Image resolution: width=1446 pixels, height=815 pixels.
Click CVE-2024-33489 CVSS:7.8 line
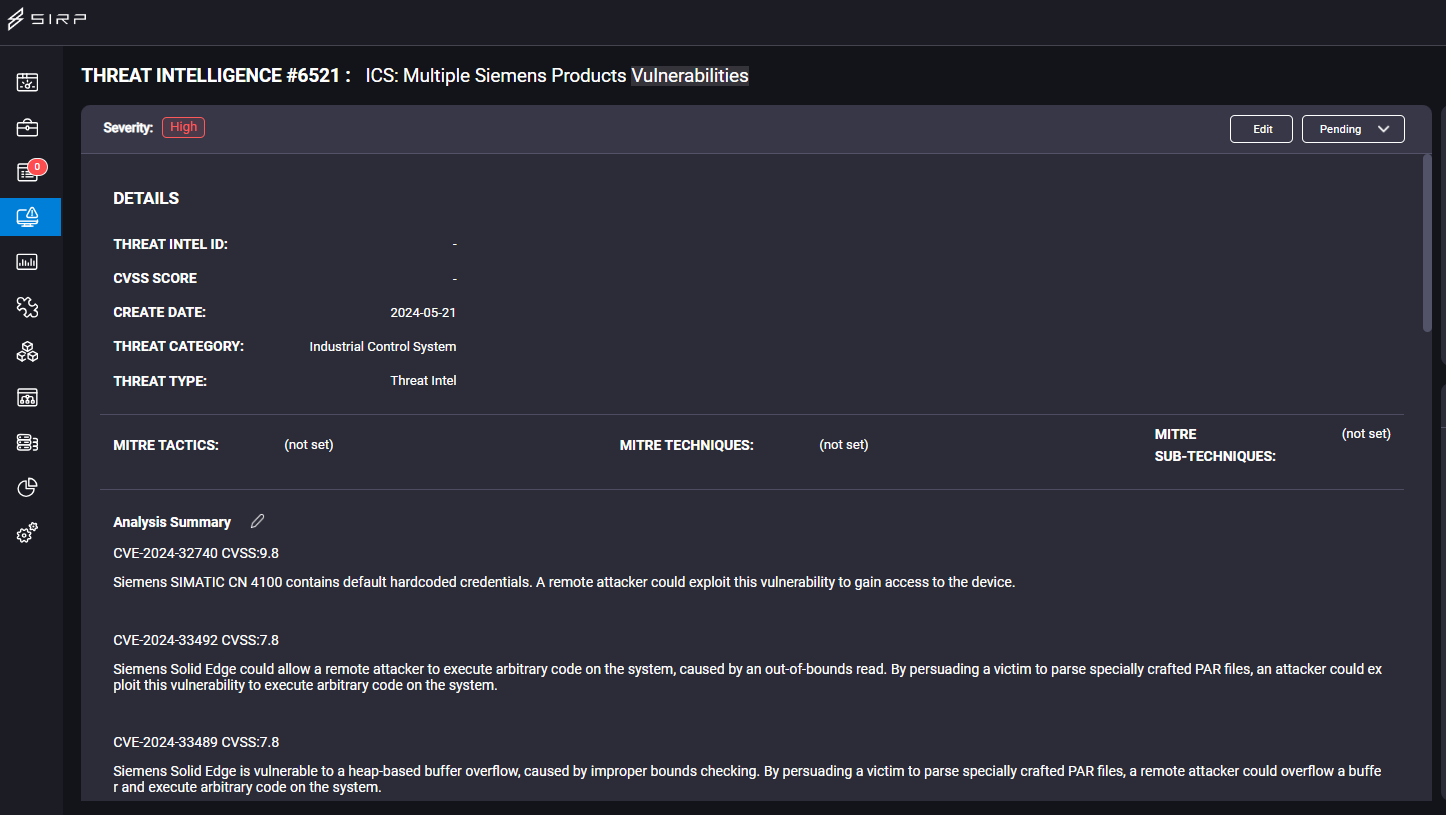pos(196,742)
